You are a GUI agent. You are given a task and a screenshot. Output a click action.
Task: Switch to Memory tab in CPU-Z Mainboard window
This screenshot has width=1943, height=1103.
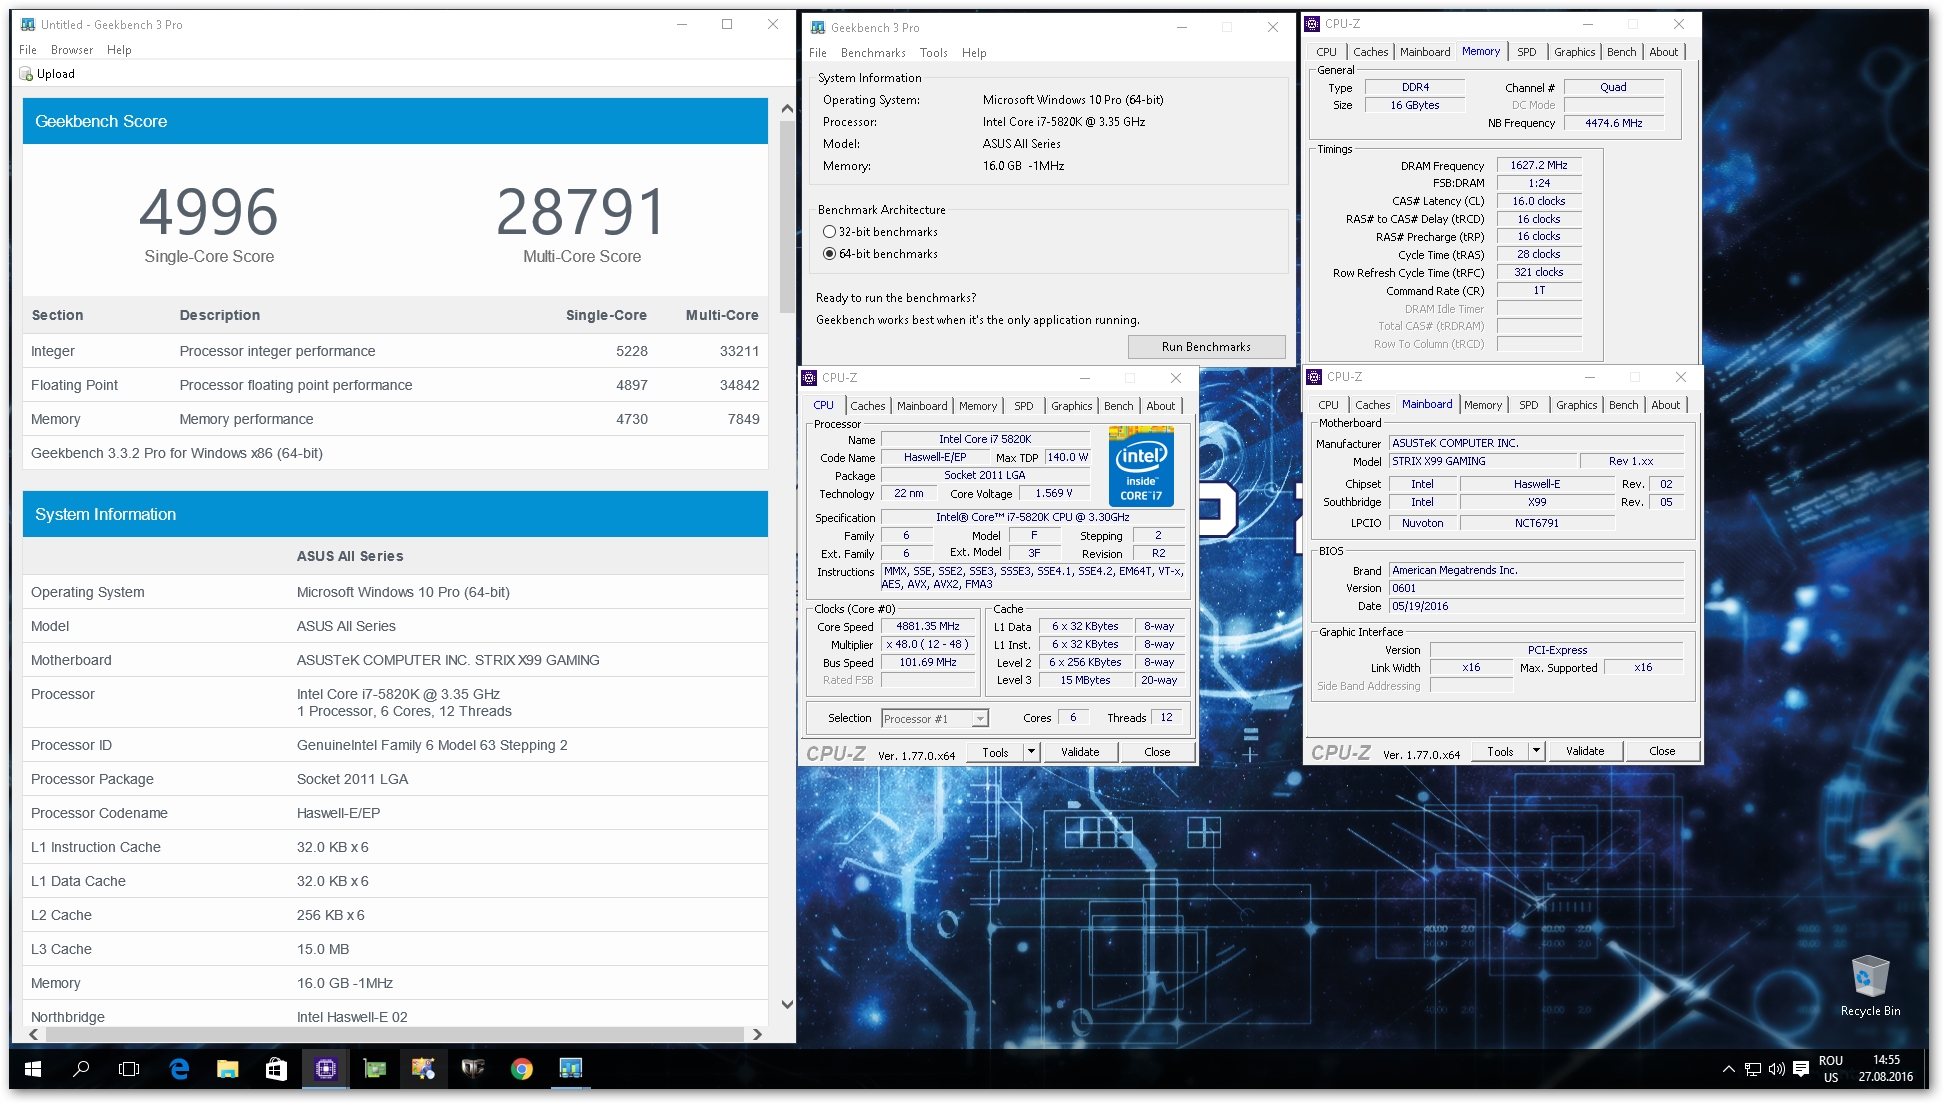(1483, 405)
